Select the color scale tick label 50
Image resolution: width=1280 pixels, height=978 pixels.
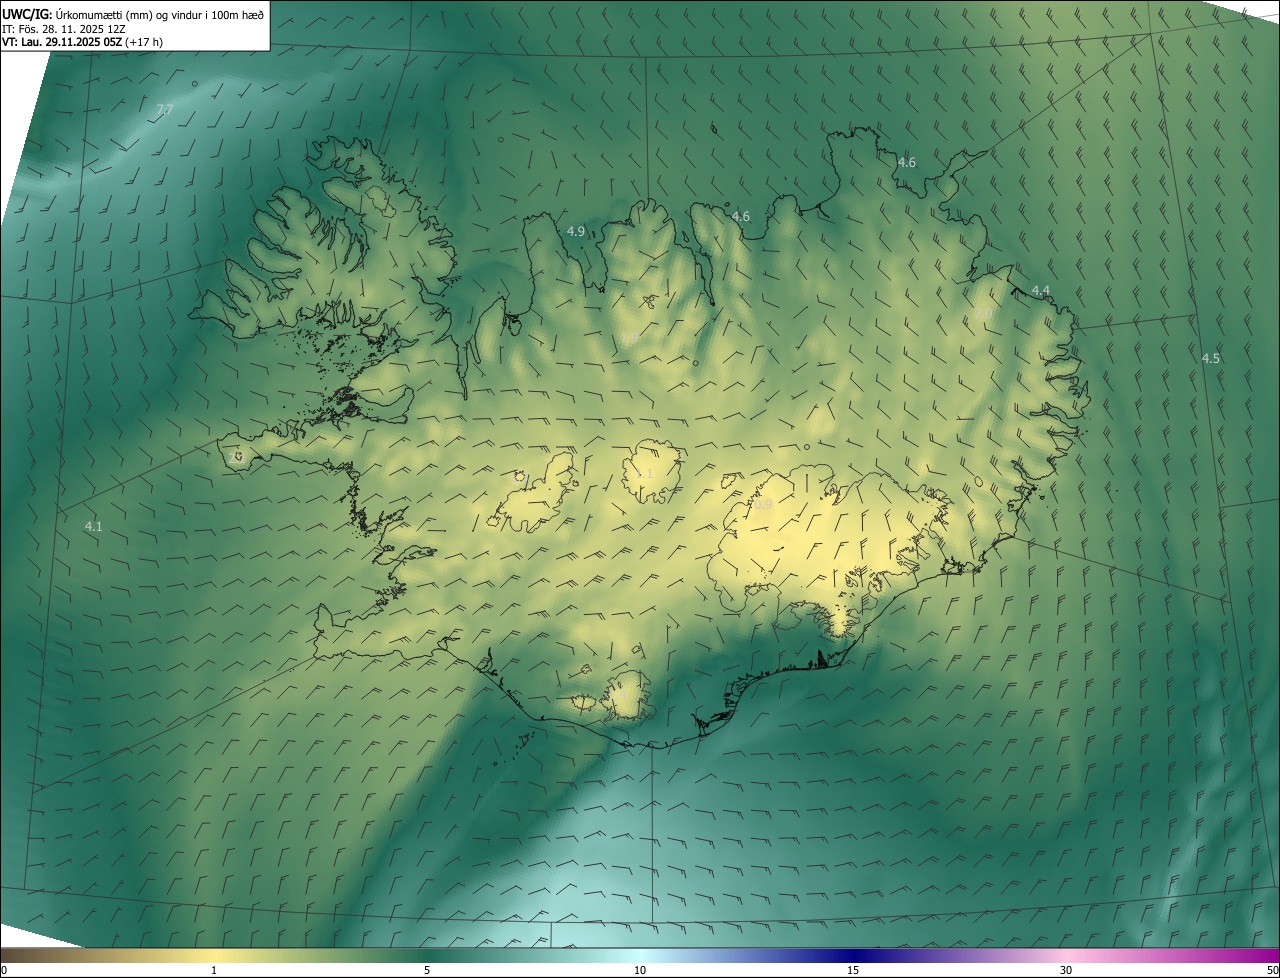coord(1272,970)
